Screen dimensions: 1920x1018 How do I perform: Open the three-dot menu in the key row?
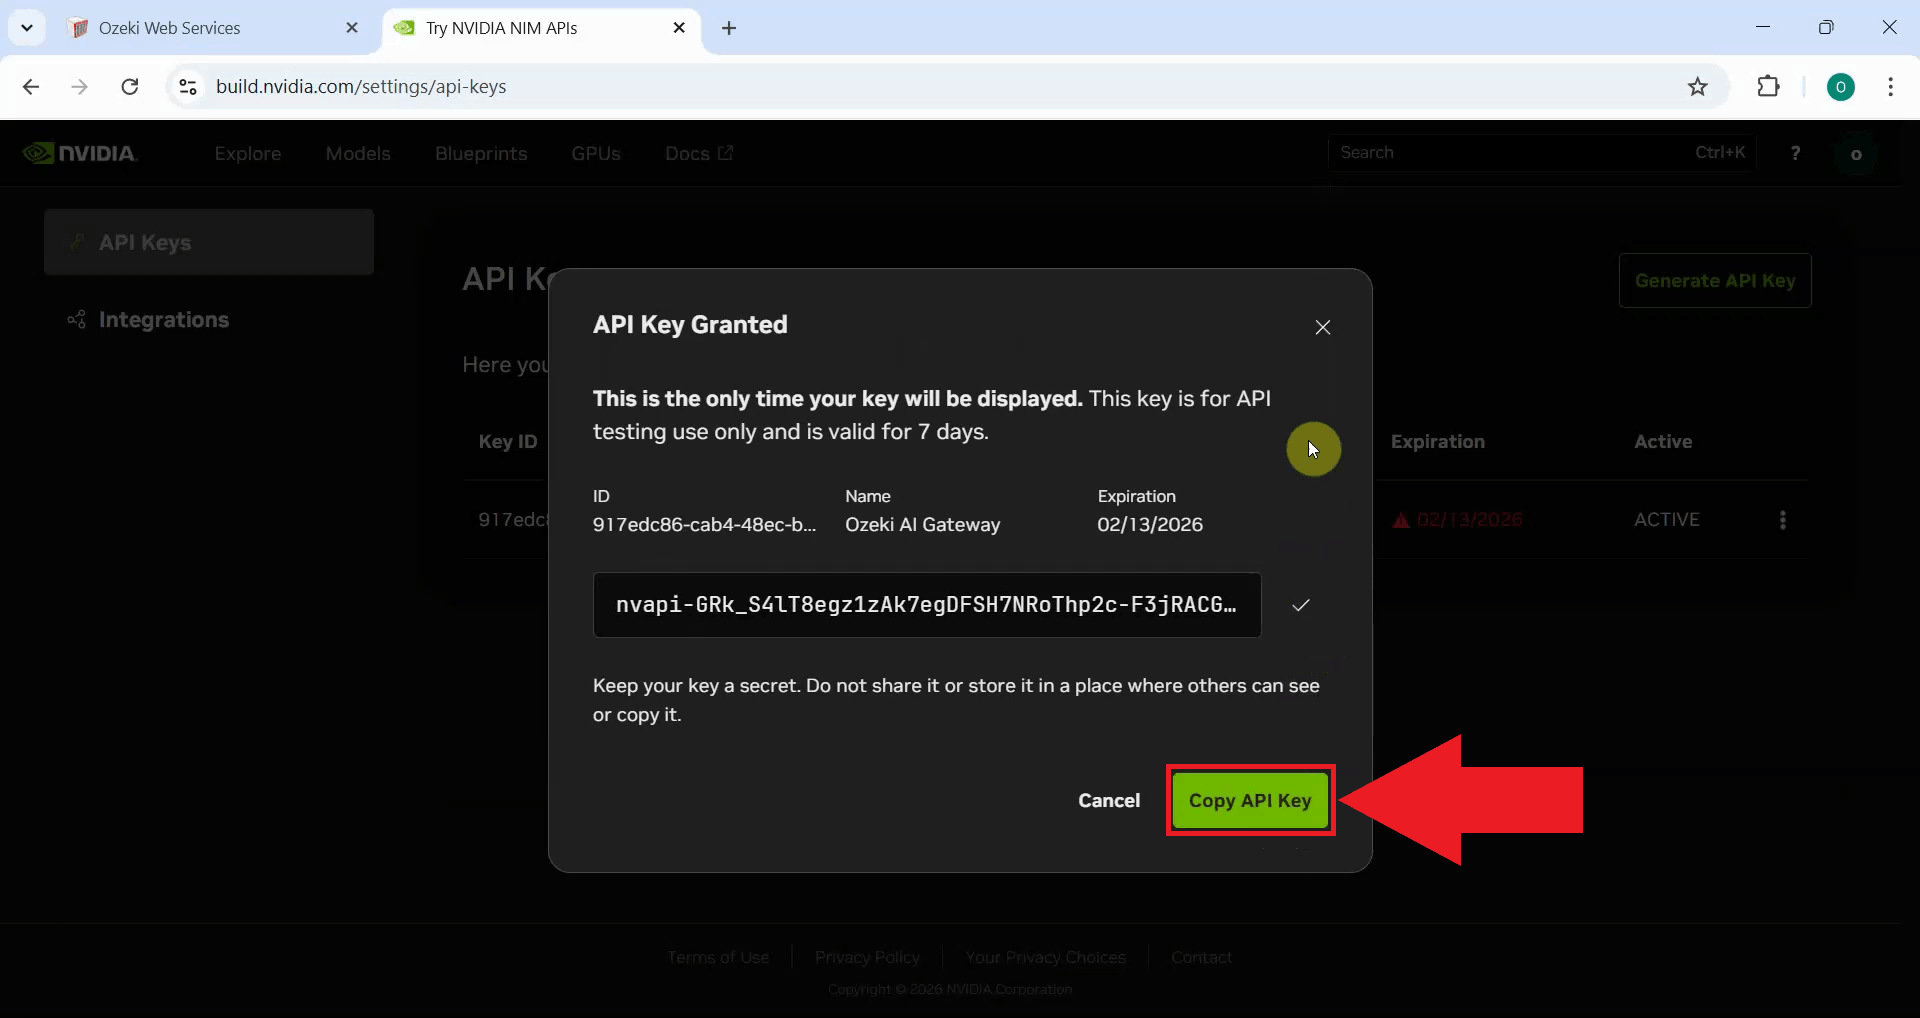click(1783, 519)
